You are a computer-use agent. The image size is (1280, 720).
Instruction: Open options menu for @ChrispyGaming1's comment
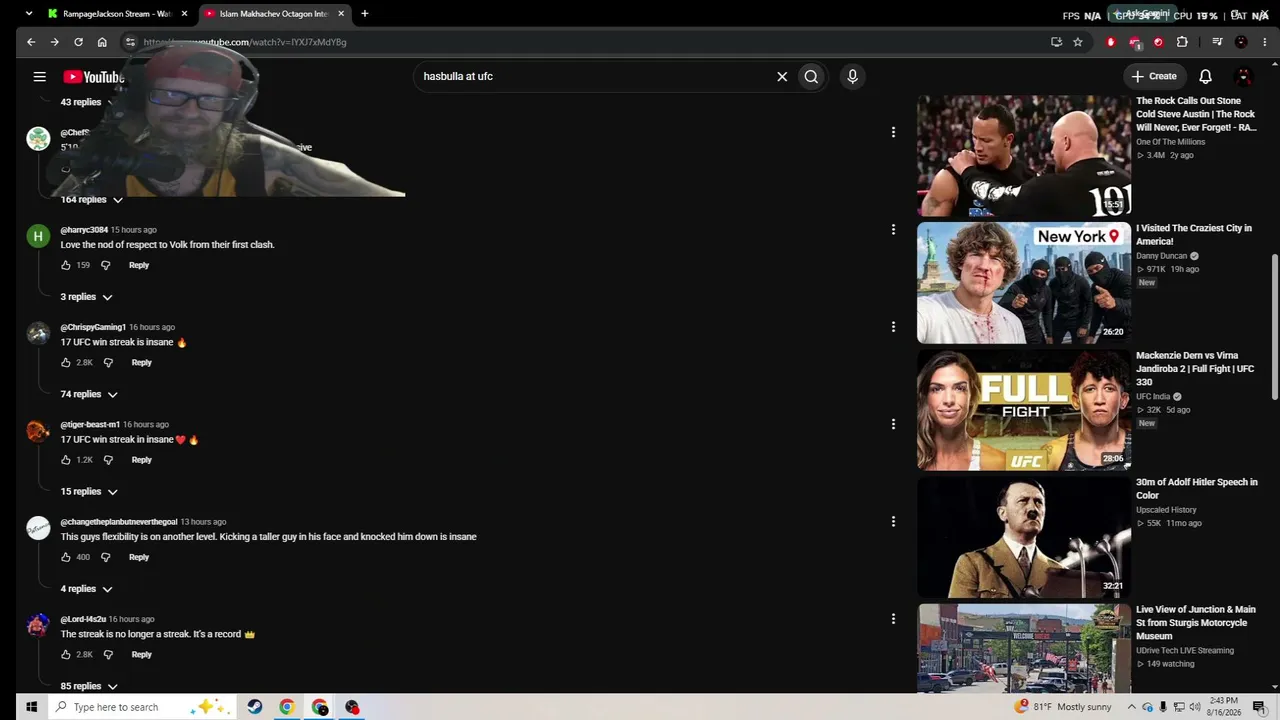pos(893,326)
